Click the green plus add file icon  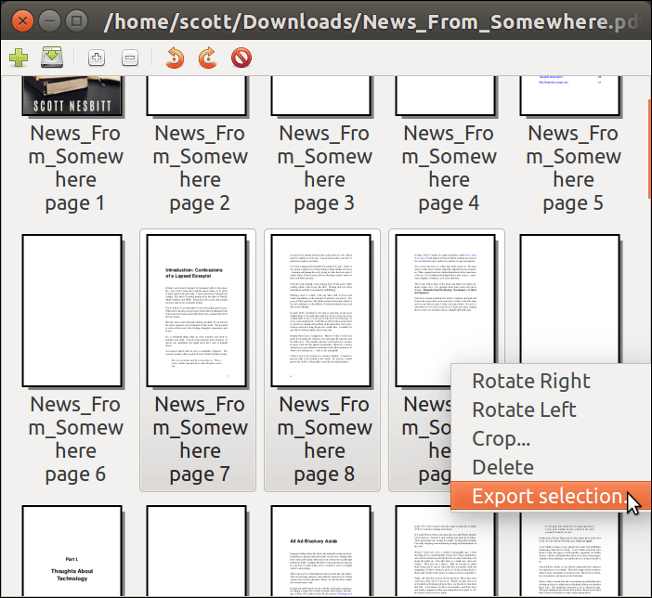pyautogui.click(x=19, y=58)
